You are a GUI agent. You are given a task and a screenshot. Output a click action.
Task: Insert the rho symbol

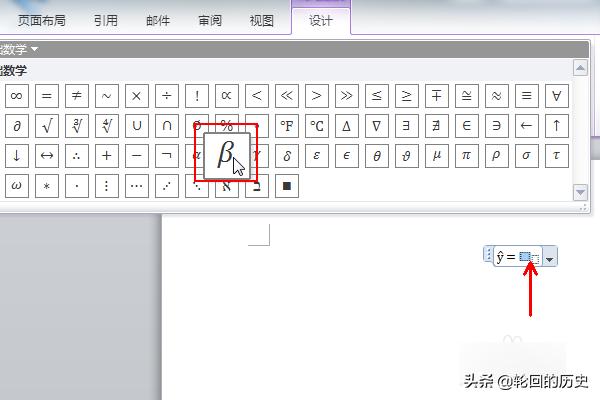click(497, 156)
